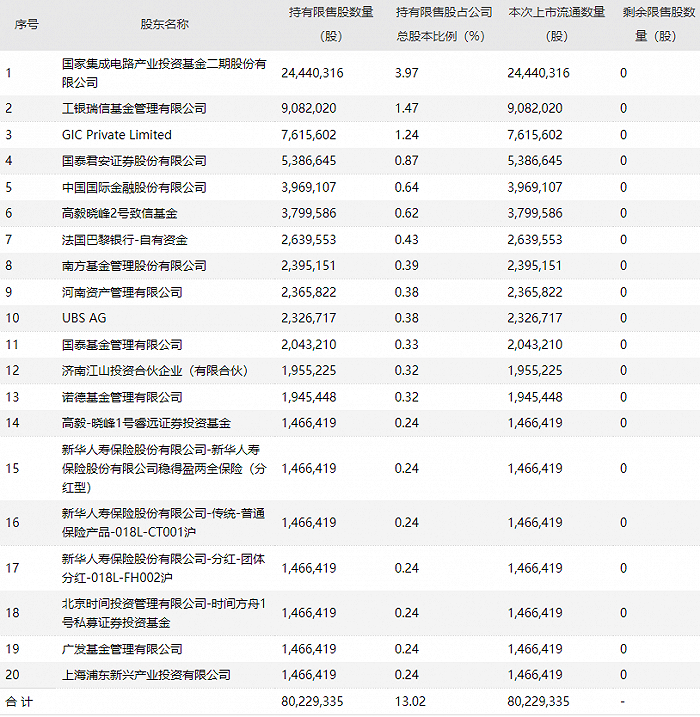The image size is (700, 717).
Task: Click held shares 2,043,210 in row 11
Action: [309, 345]
